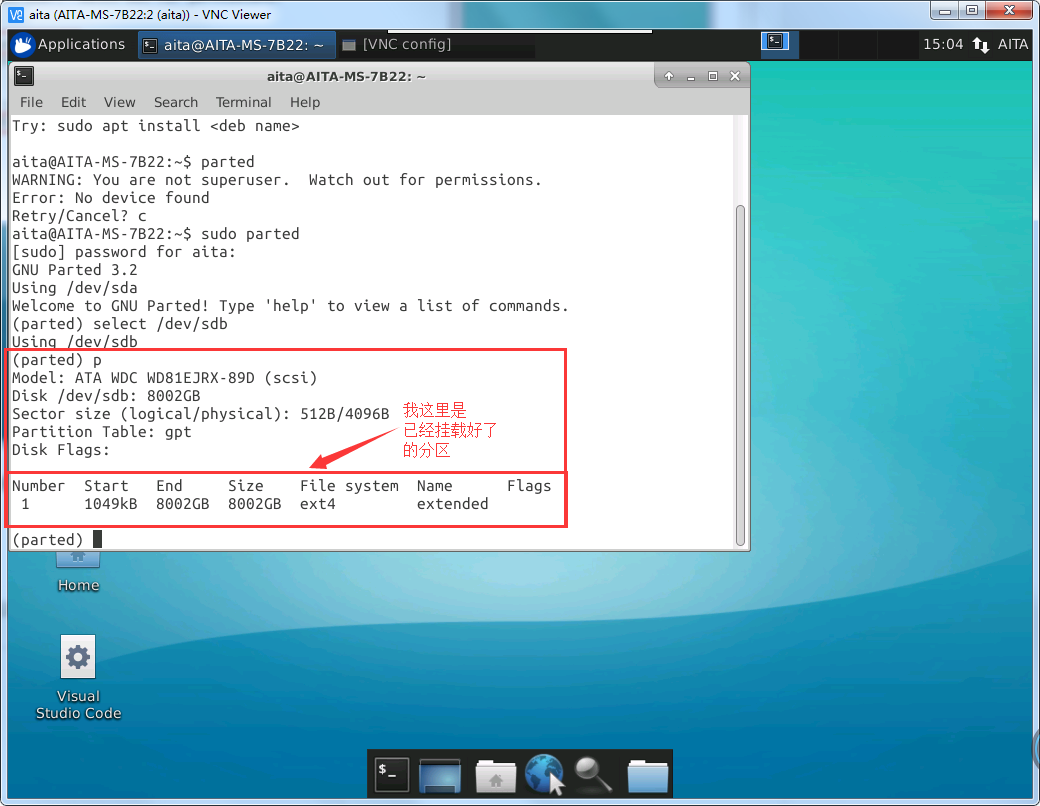The height and width of the screenshot is (806, 1040).
Task: Launch Visual Studio Code from the desktop
Action: (78, 657)
